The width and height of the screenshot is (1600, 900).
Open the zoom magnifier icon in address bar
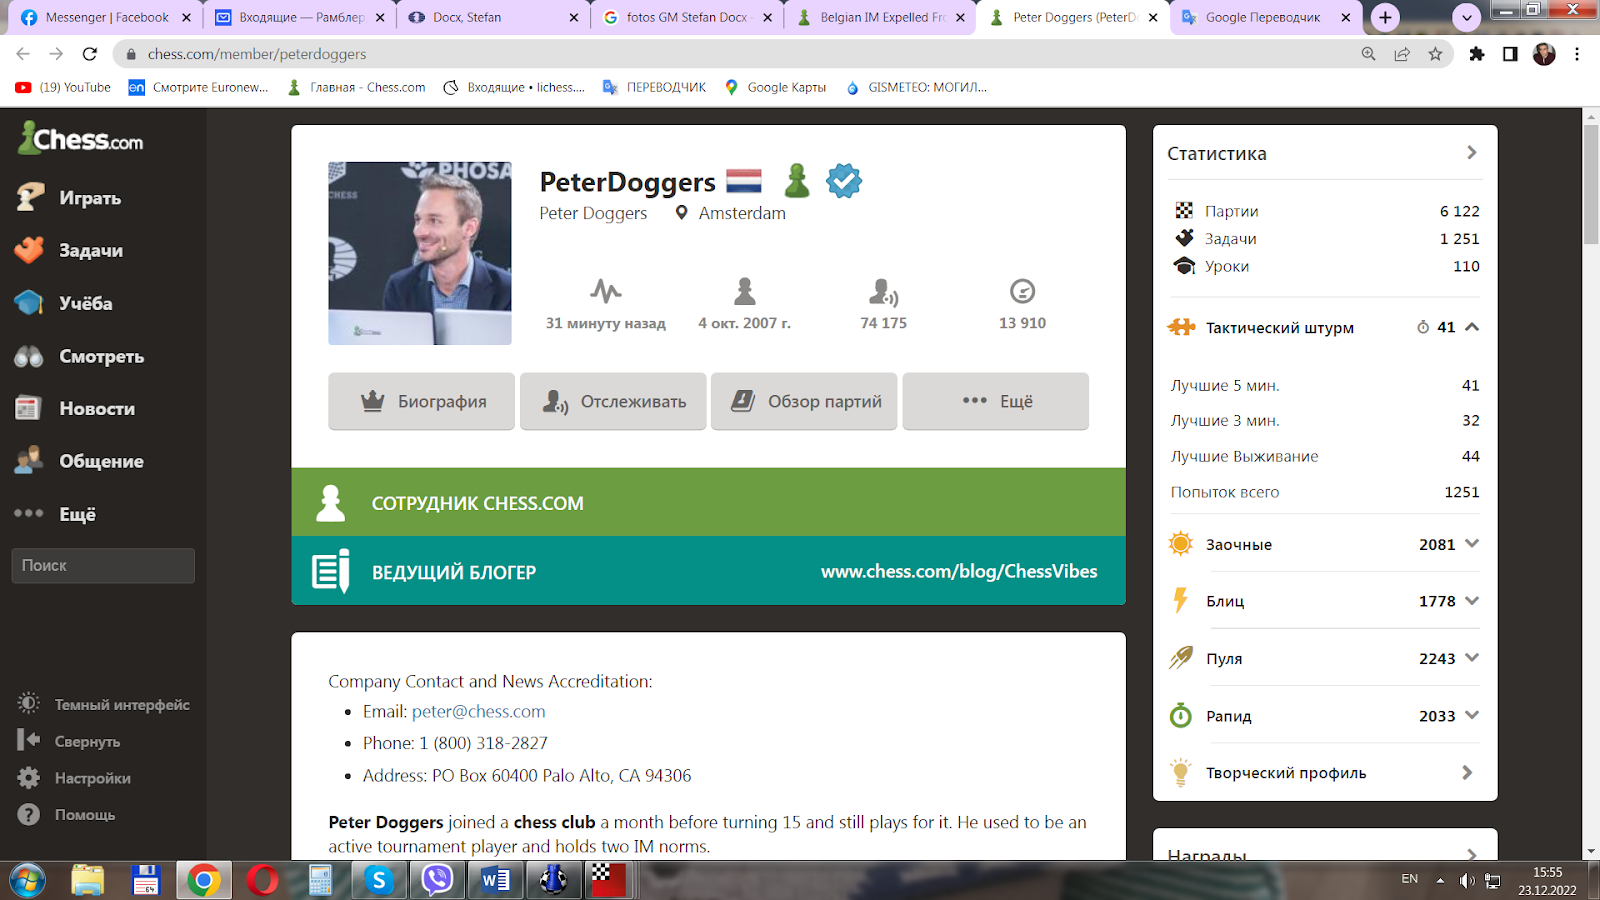click(1369, 54)
